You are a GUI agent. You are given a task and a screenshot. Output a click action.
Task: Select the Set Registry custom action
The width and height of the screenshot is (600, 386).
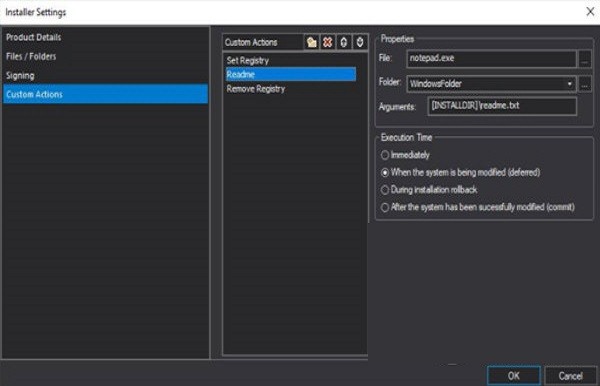(291, 60)
